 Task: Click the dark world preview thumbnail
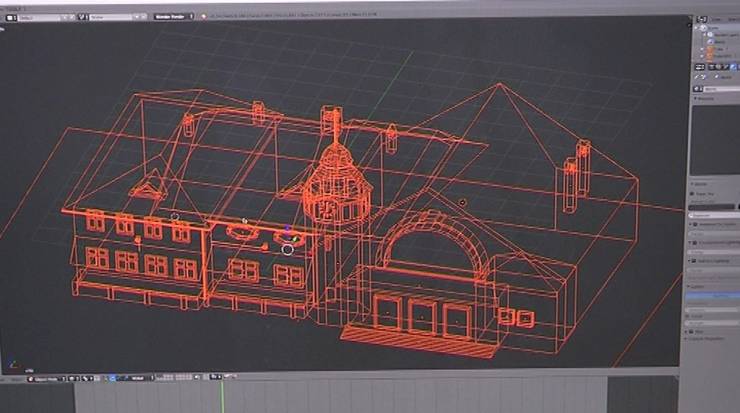[715, 140]
